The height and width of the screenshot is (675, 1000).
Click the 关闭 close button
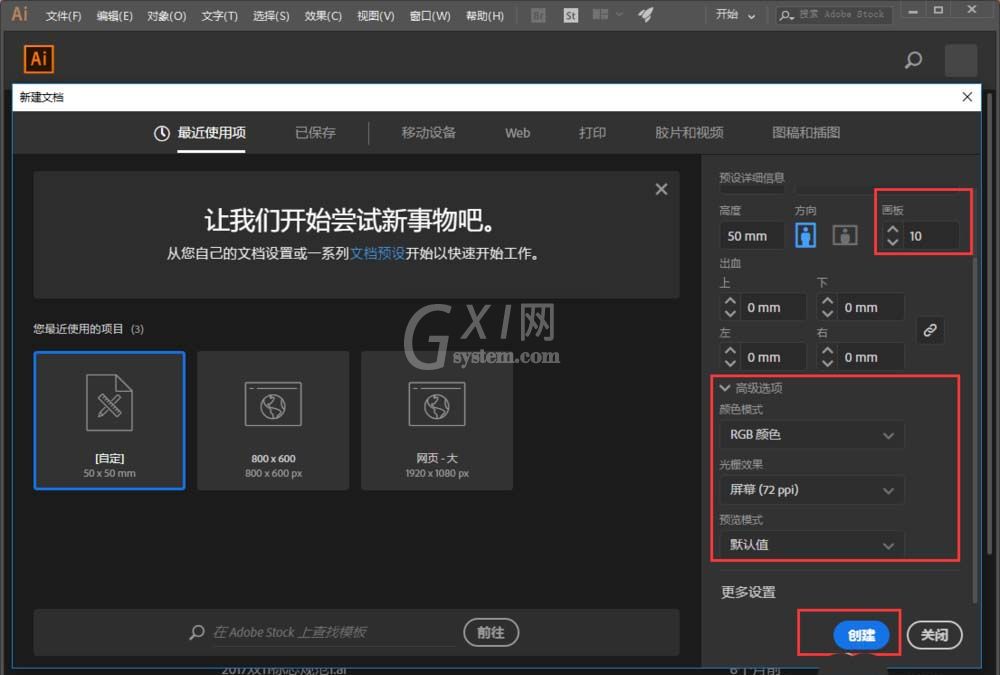(934, 635)
